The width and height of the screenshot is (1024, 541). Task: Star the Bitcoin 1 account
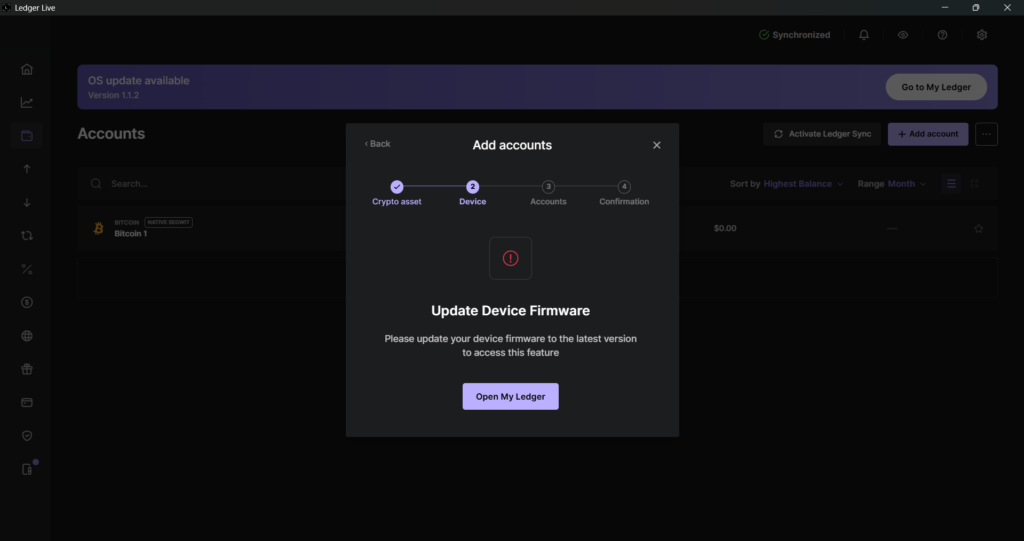978,229
